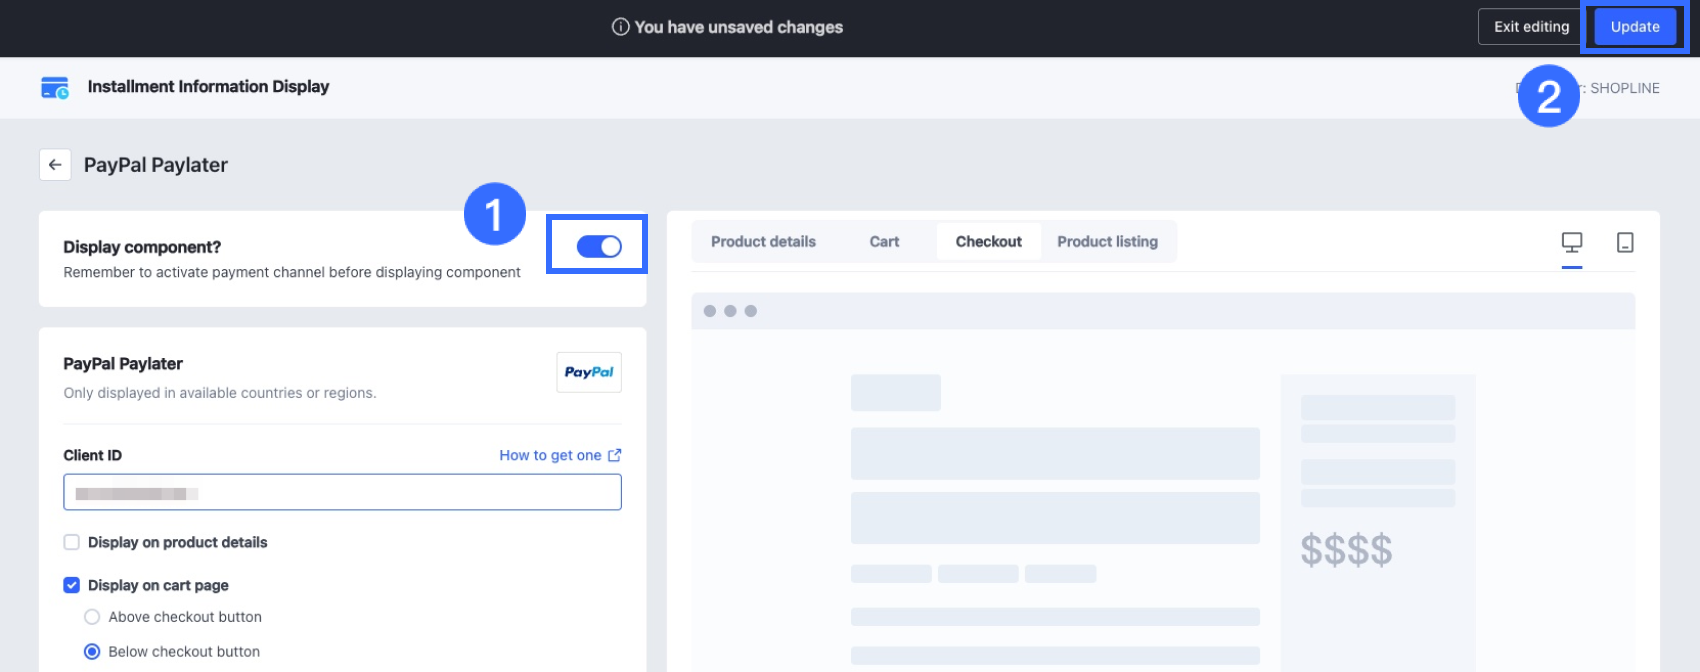Click the PayPal logo badge
This screenshot has height=672, width=1700.
point(589,372)
